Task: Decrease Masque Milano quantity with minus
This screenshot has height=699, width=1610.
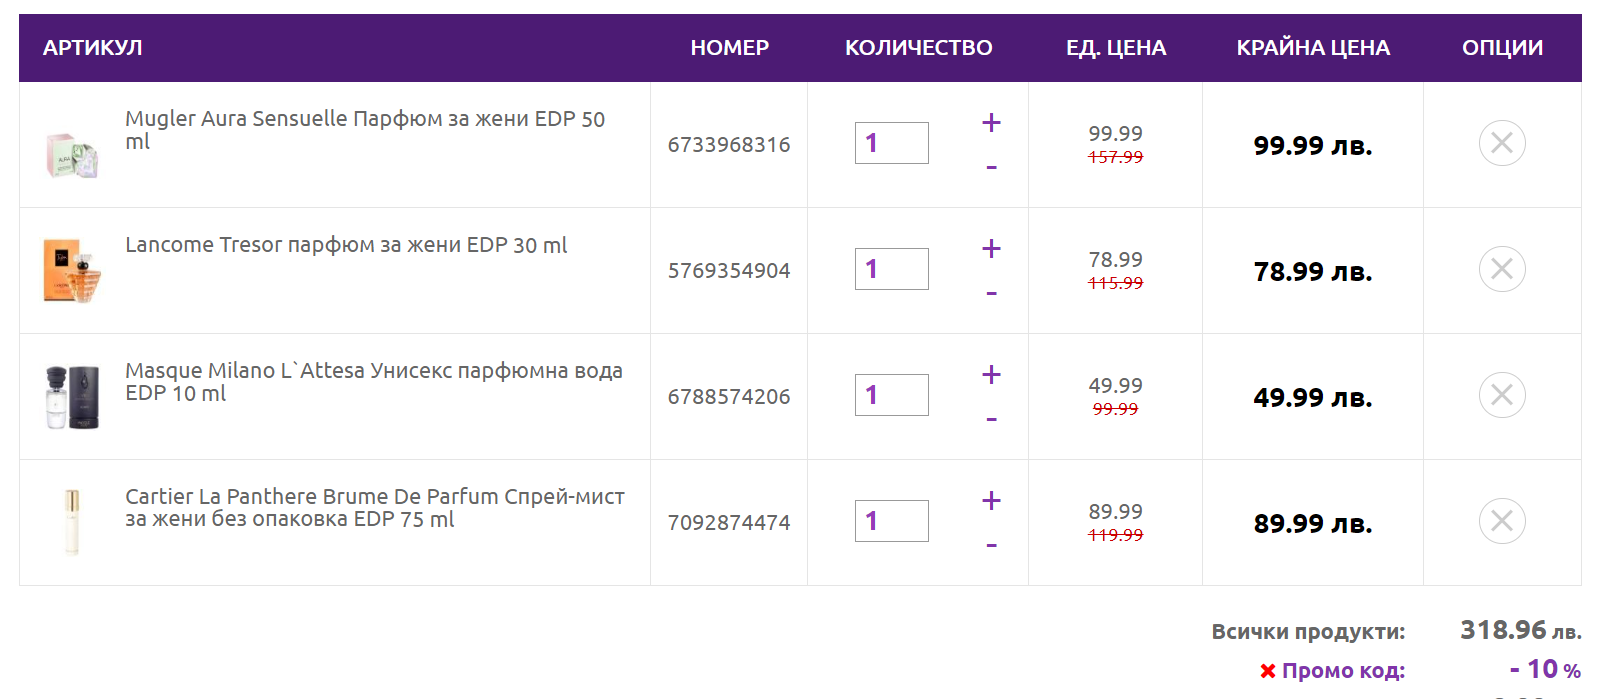Action: [991, 419]
